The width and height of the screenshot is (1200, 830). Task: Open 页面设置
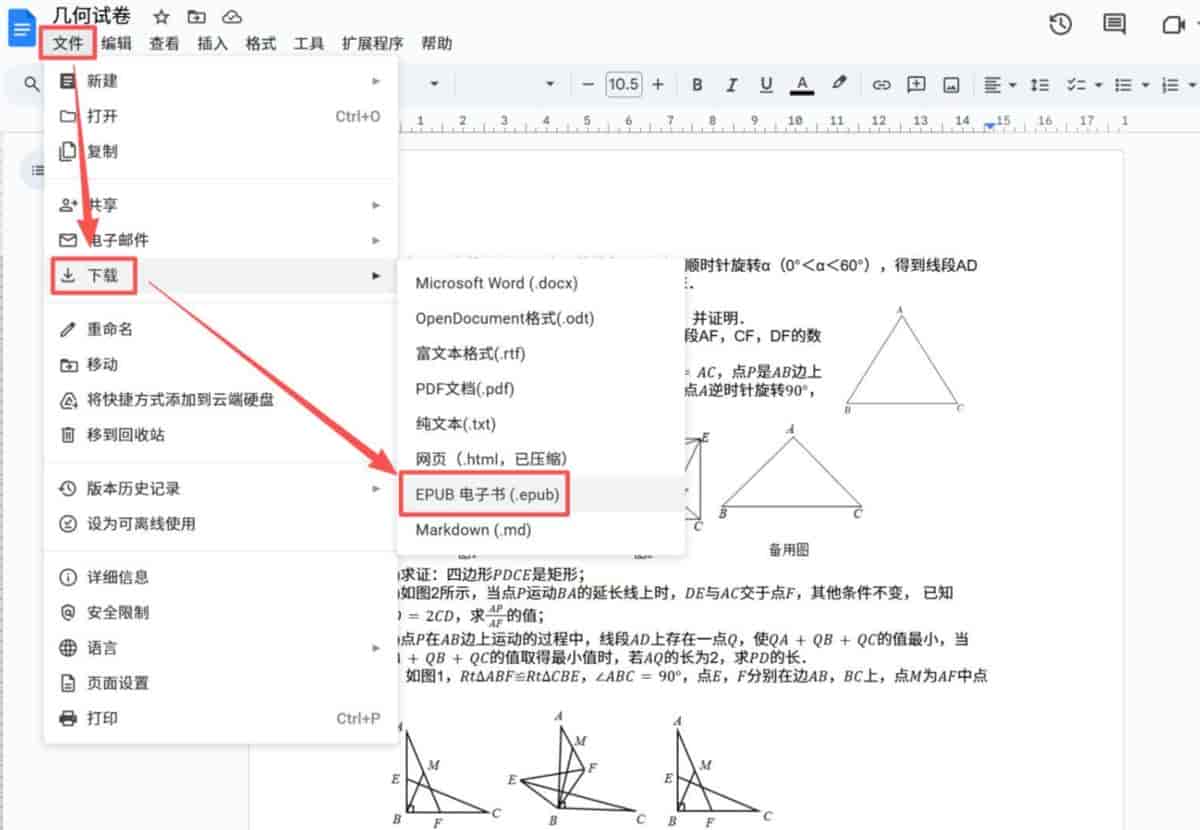click(221, 683)
